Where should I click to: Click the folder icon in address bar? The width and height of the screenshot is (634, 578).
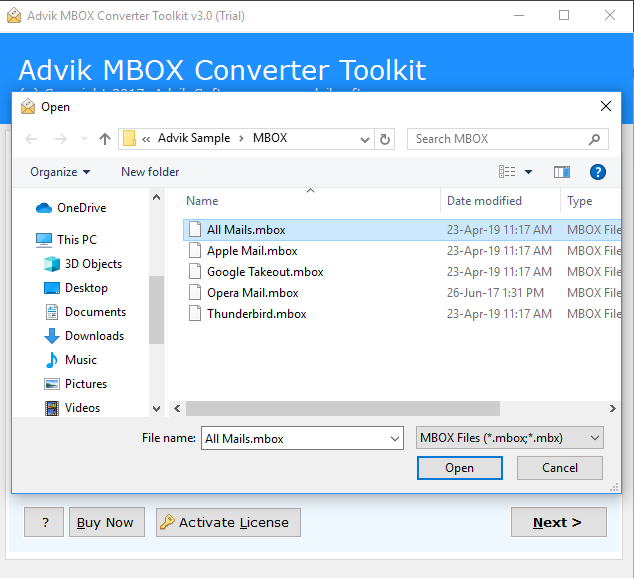click(x=129, y=138)
